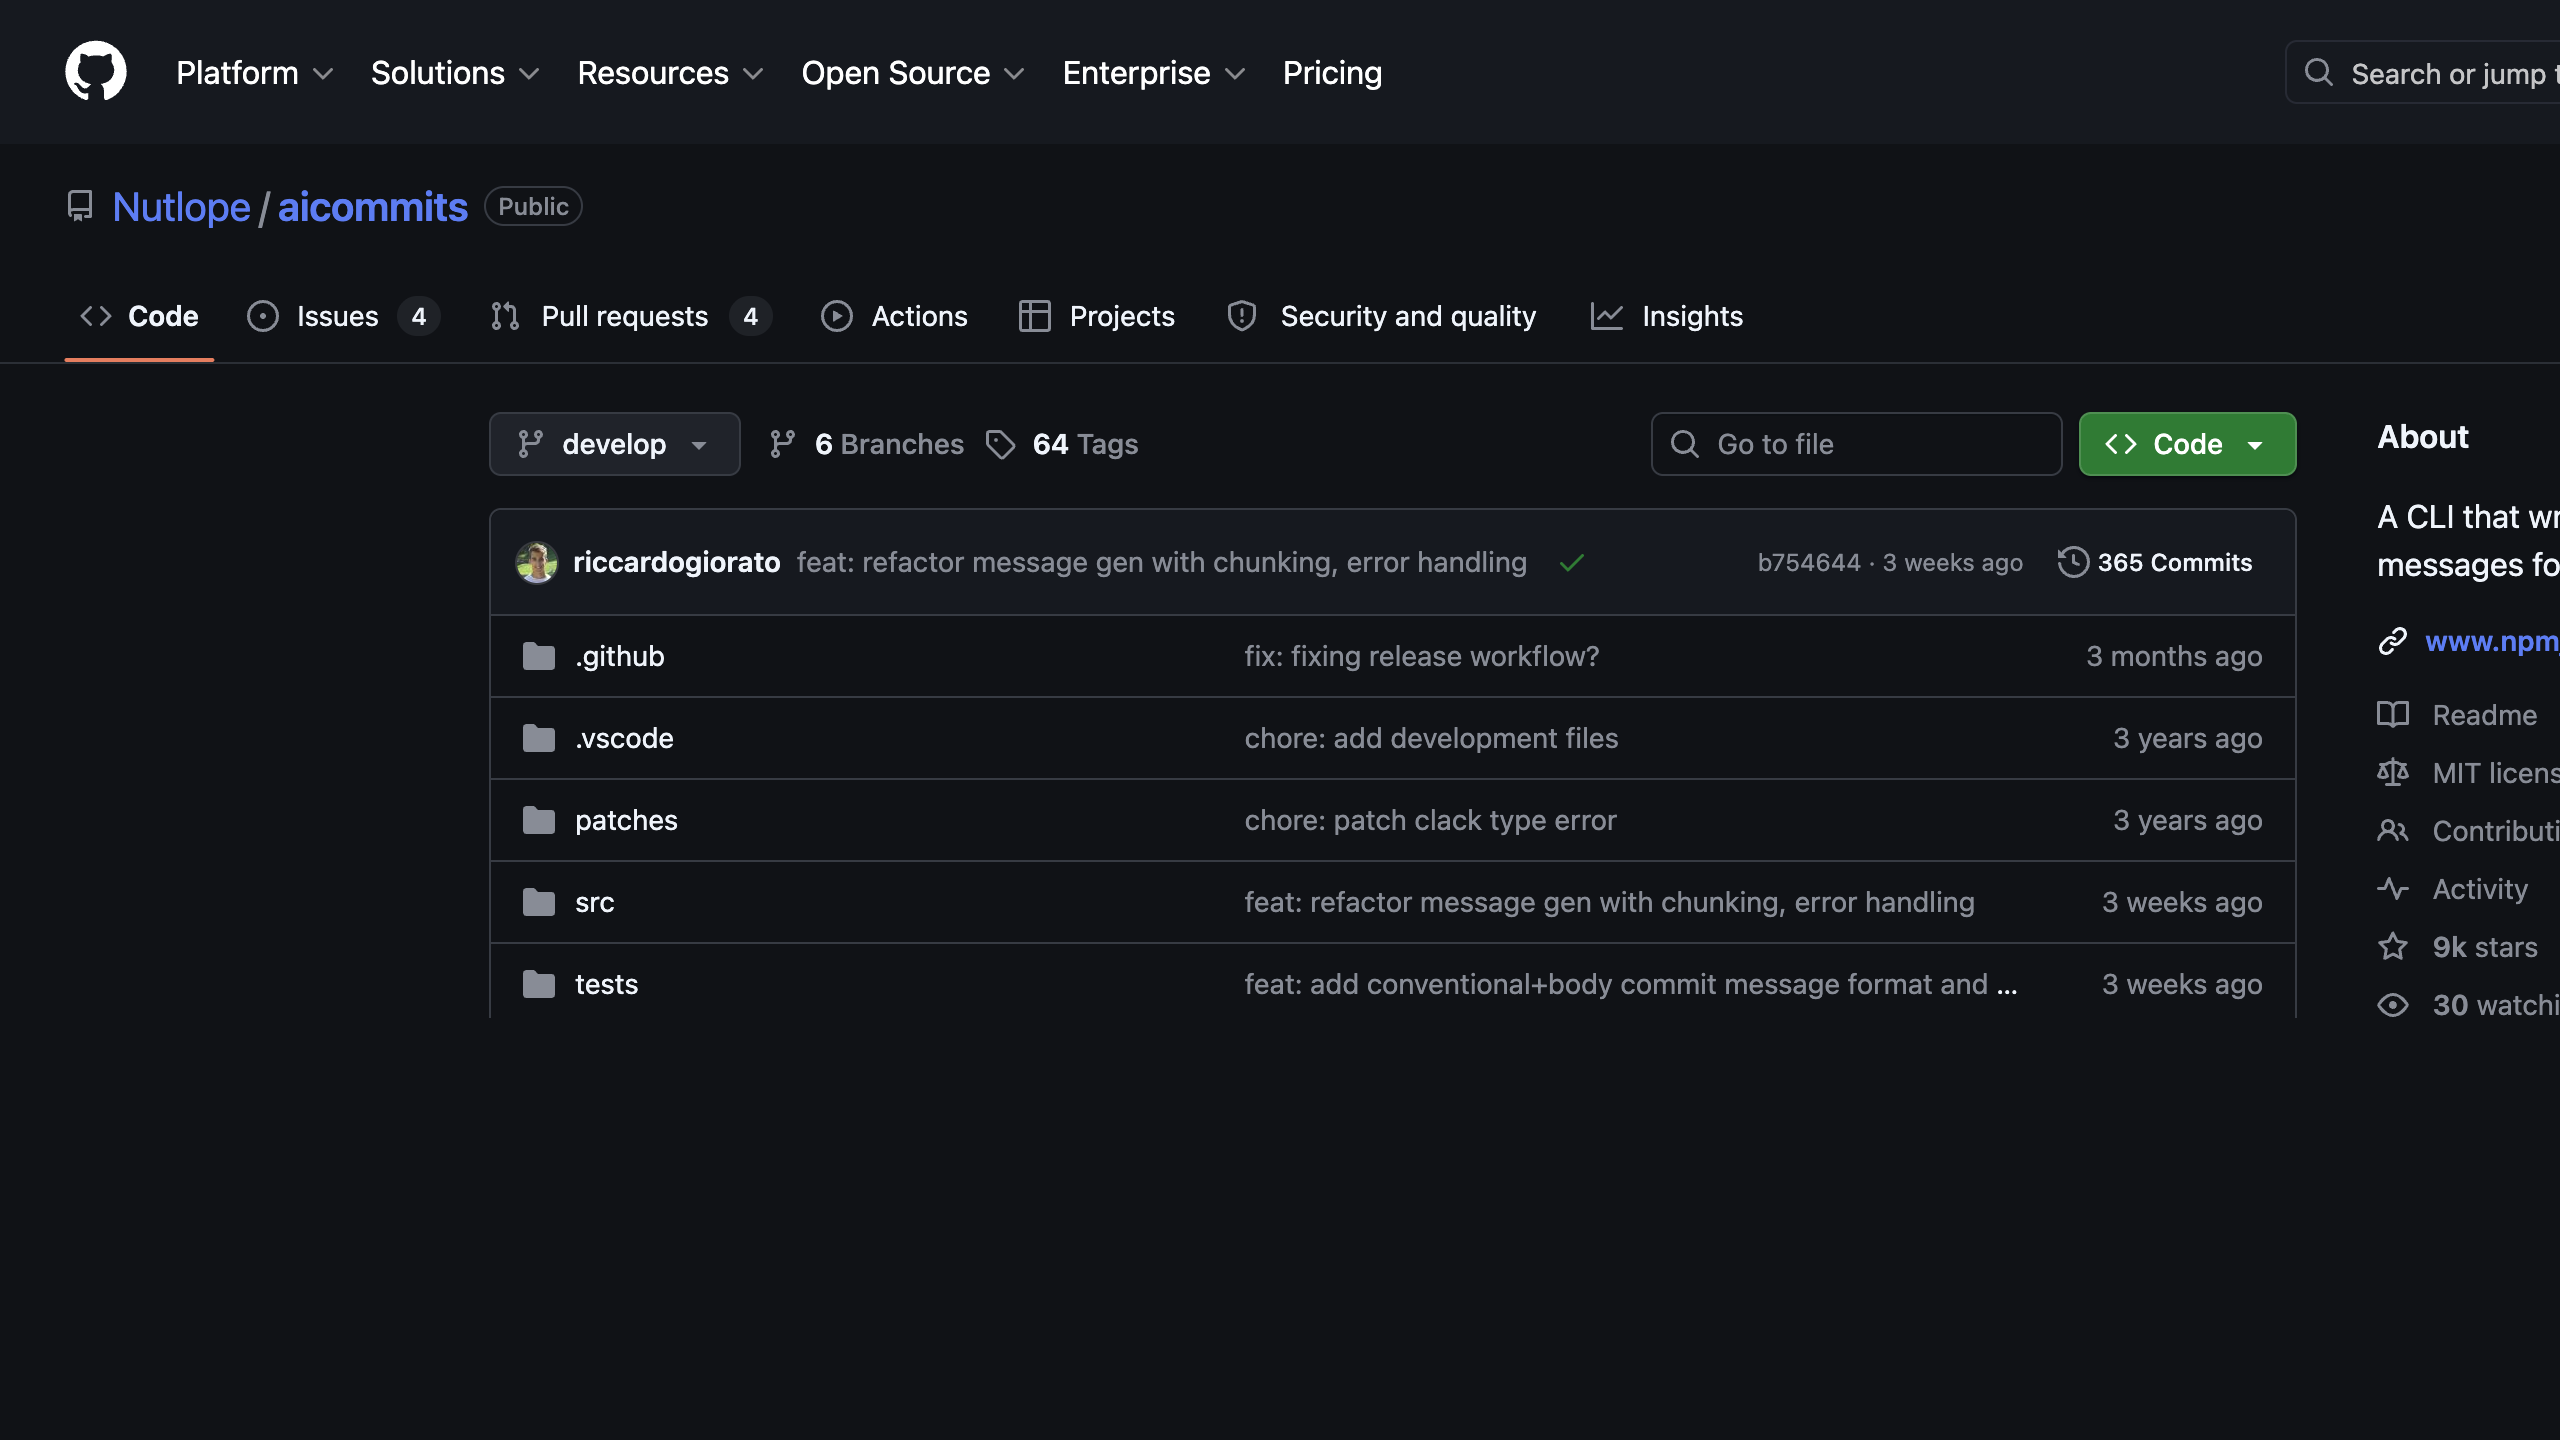Expand the Solutions menu

pos(455,73)
